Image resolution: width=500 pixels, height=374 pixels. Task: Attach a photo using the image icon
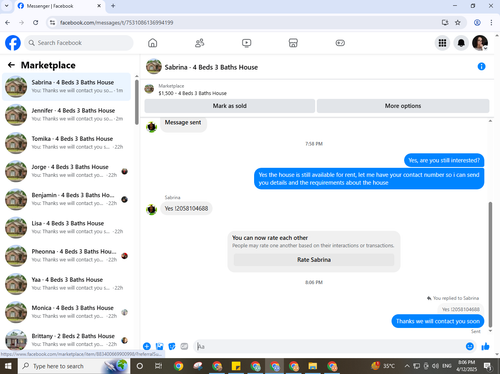tap(159, 346)
